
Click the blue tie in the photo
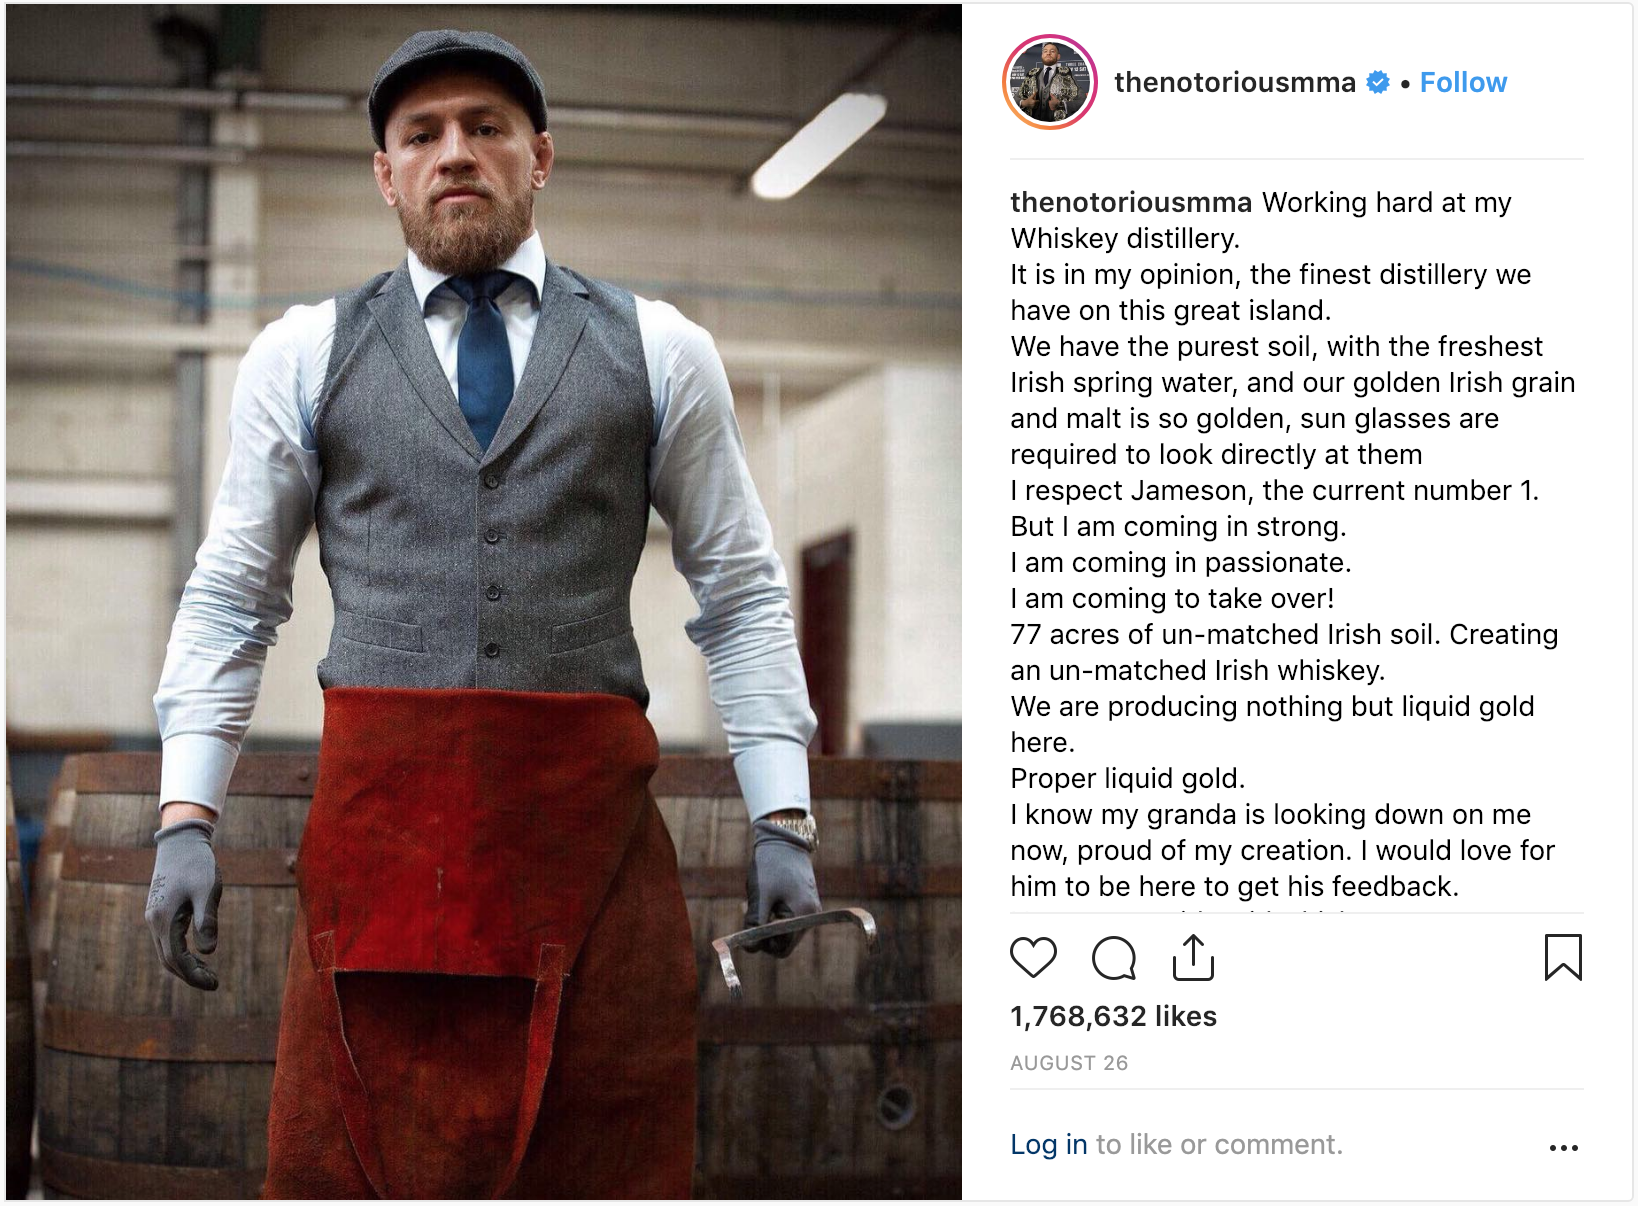coord(486,360)
